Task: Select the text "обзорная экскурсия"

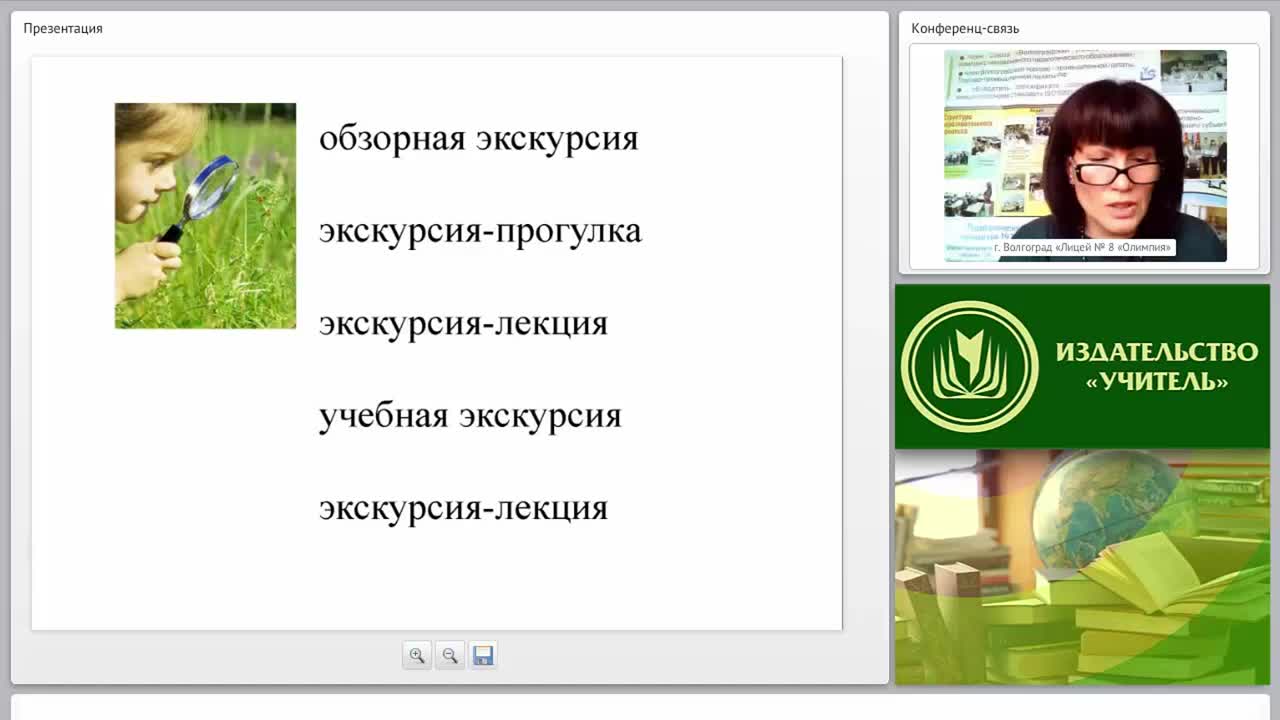Action: pyautogui.click(x=478, y=138)
